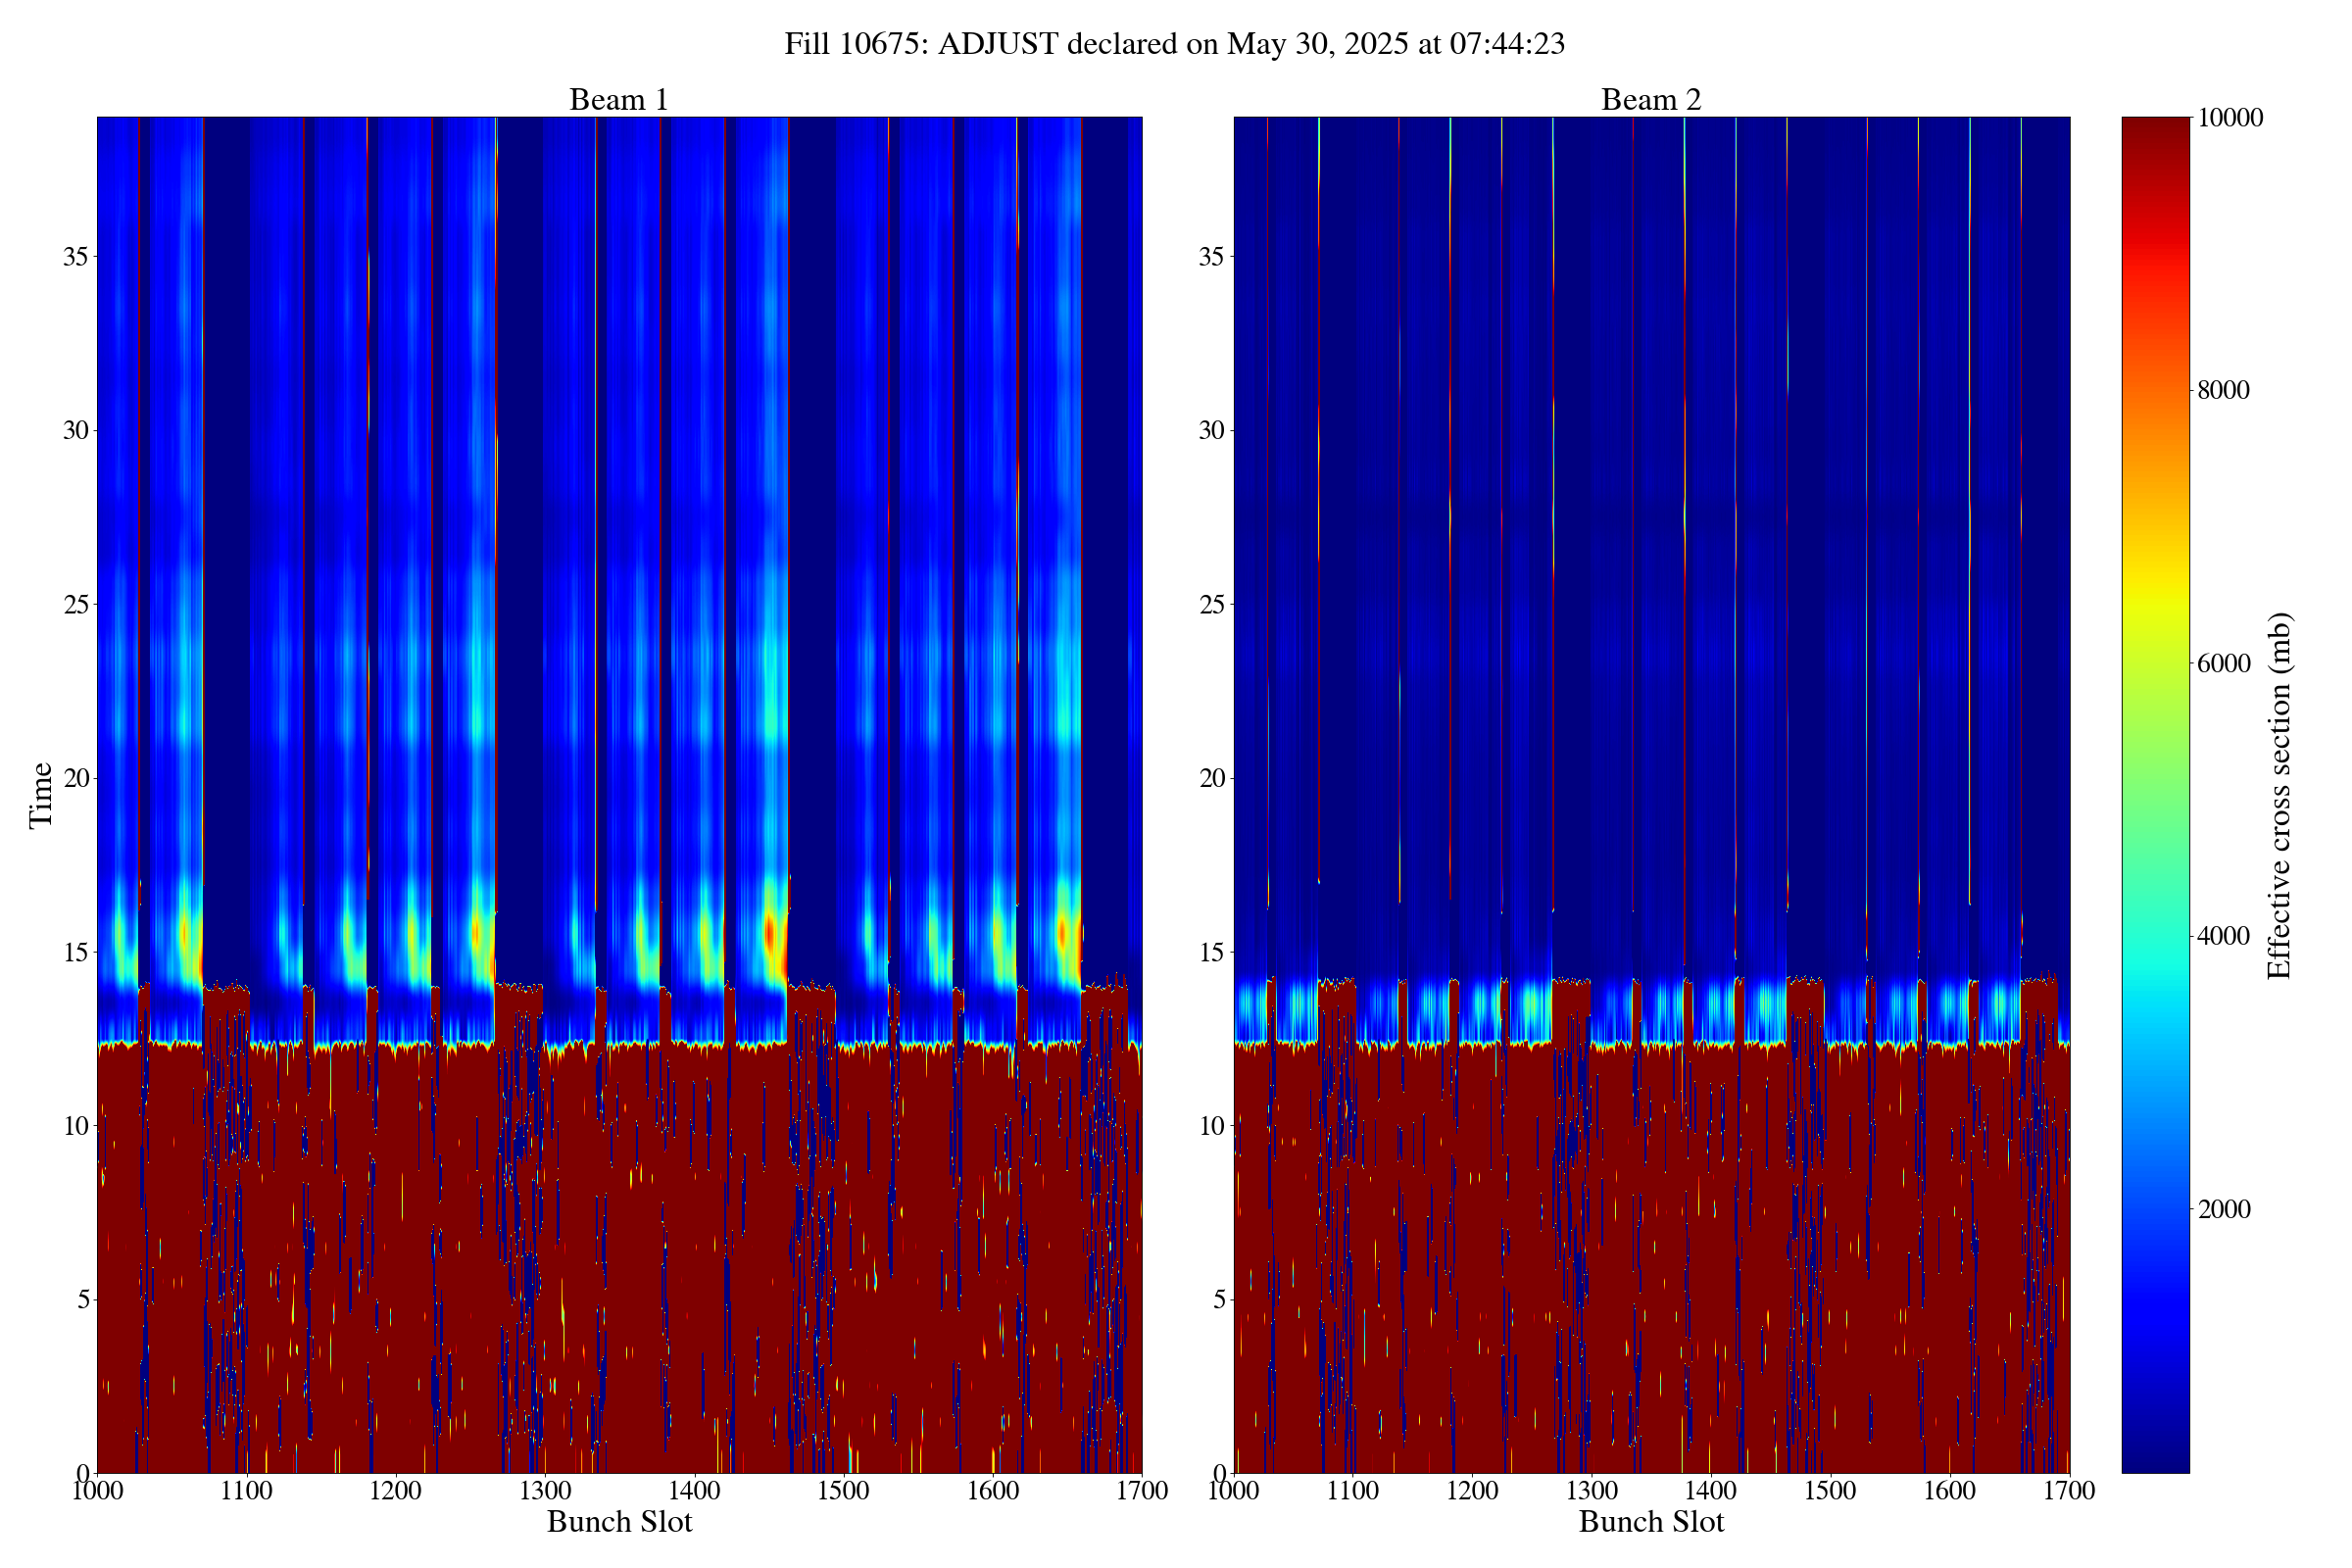
Task: Click Beam 2 x-axis tick '1500'
Action: 1831,1491
